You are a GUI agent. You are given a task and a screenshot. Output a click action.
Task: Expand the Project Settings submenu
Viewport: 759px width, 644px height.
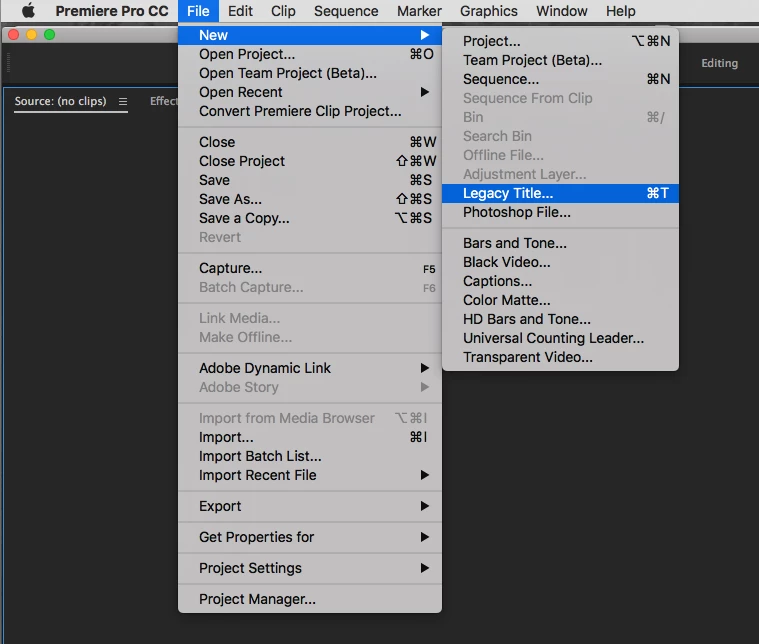310,568
